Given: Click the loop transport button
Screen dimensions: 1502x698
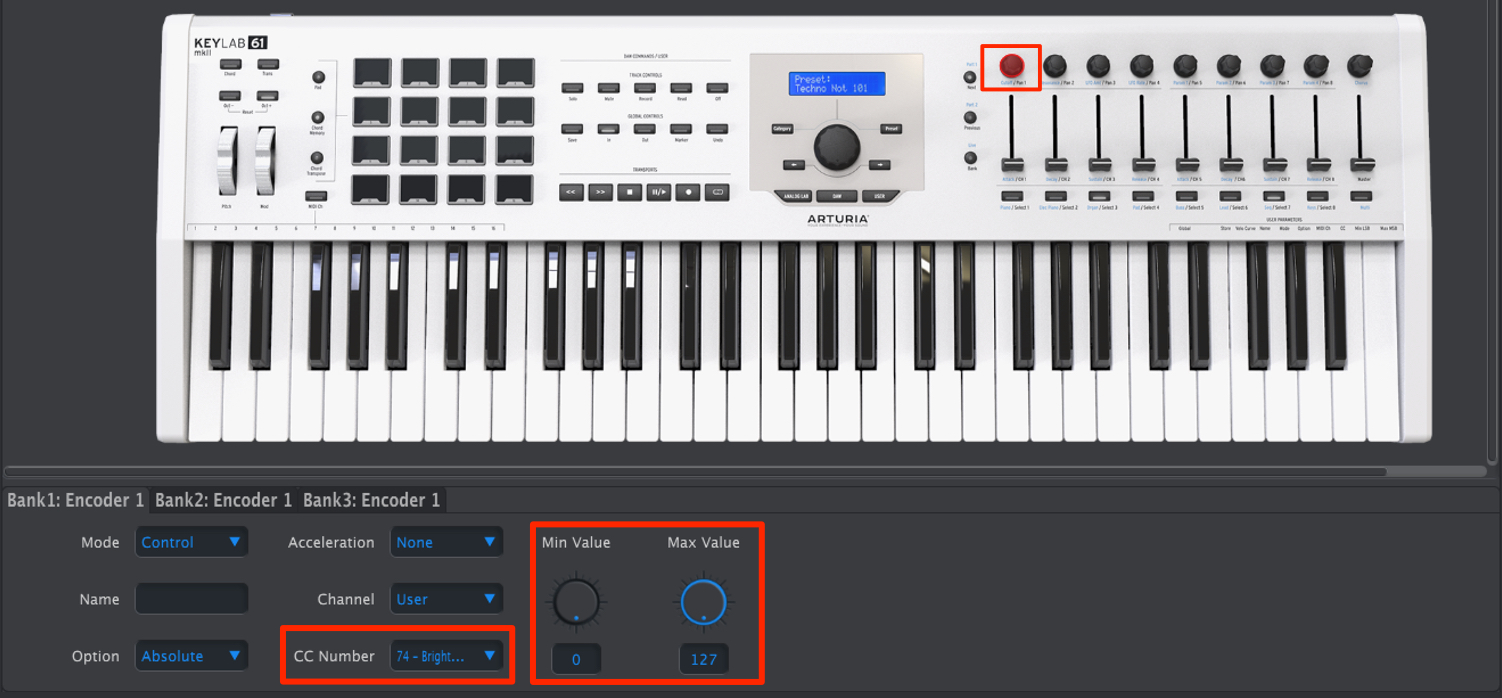Looking at the screenshot, I should [x=716, y=191].
